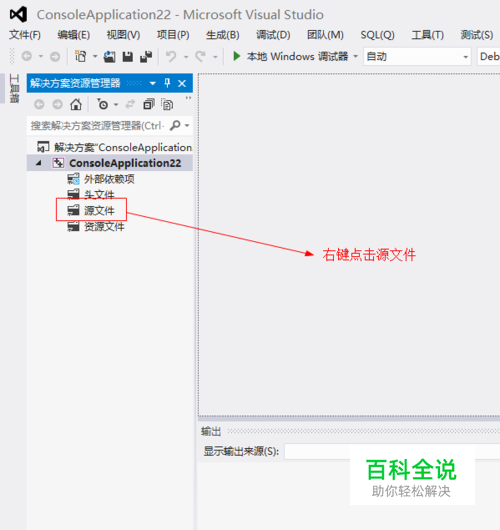Open the 视图(V) menu
The height and width of the screenshot is (530, 500).
(x=123, y=35)
